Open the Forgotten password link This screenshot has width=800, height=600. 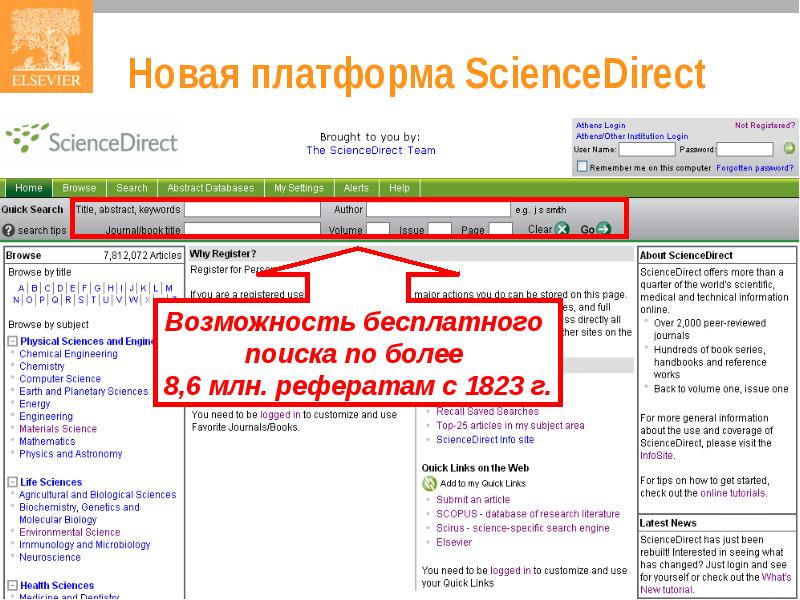[x=754, y=168]
